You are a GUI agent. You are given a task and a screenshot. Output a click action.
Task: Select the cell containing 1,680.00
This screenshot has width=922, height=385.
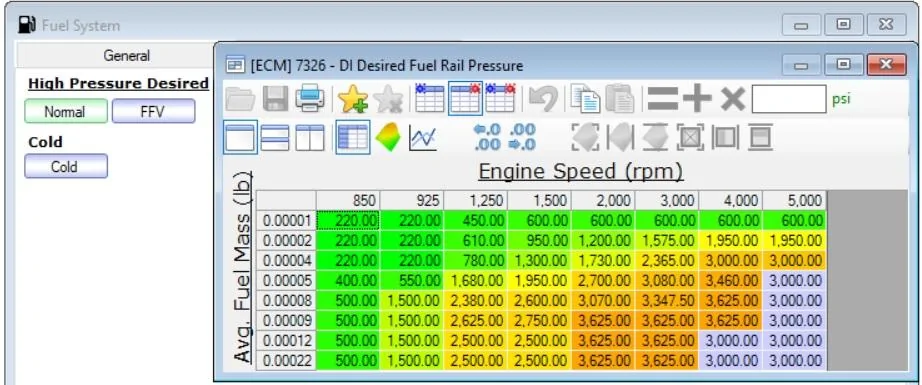(476, 280)
